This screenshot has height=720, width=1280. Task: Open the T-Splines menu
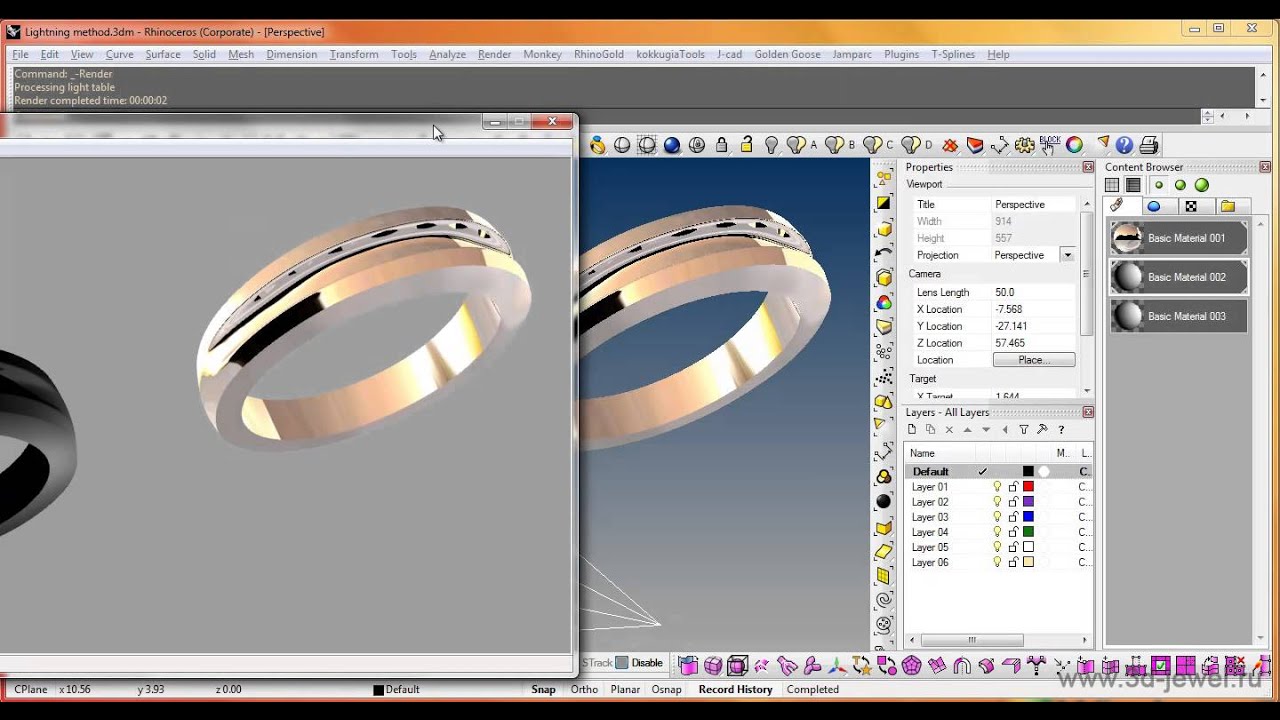pyautogui.click(x=953, y=54)
